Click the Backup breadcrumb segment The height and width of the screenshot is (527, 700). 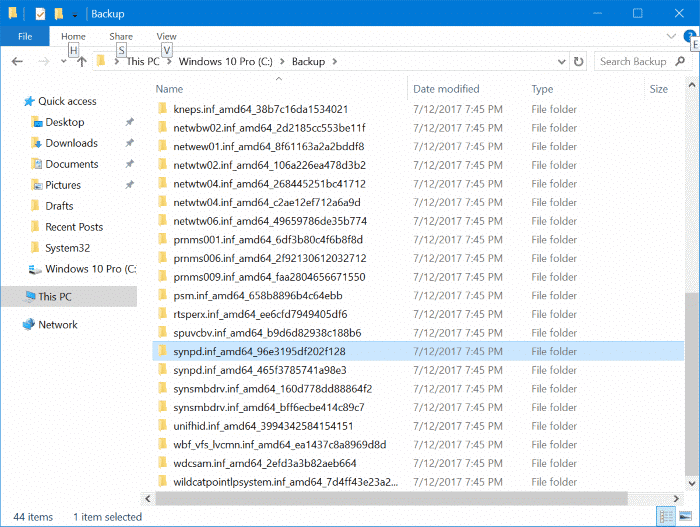tap(308, 61)
